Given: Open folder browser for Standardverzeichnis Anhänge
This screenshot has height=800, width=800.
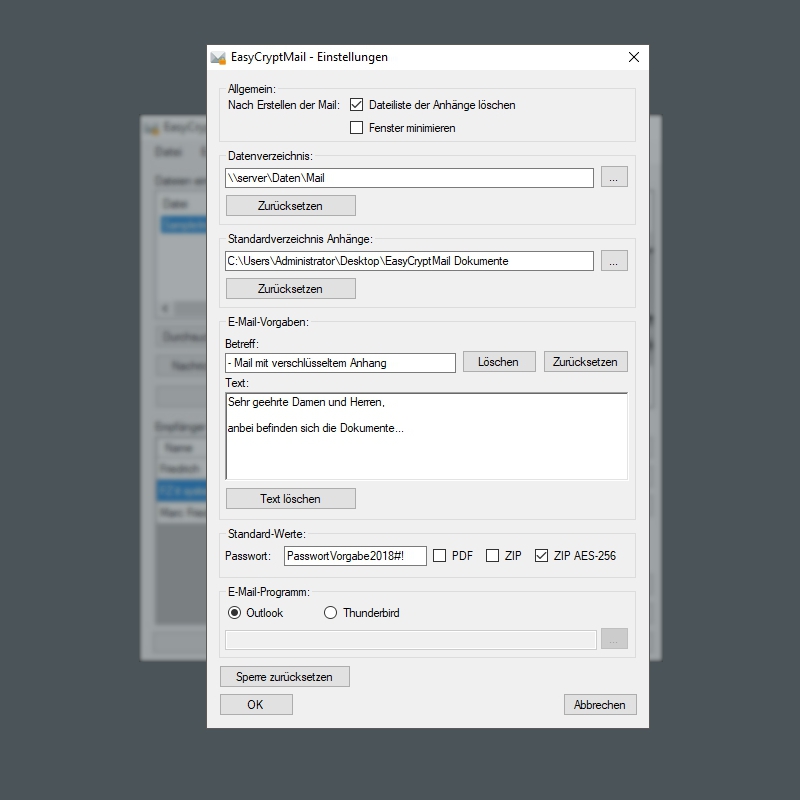Looking at the screenshot, I should point(614,261).
